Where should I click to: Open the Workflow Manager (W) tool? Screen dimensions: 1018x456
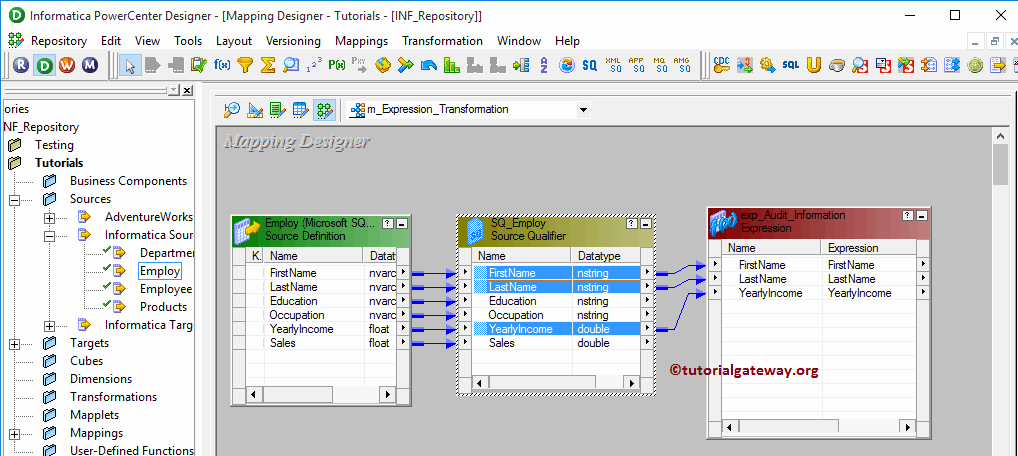pyautogui.click(x=67, y=65)
